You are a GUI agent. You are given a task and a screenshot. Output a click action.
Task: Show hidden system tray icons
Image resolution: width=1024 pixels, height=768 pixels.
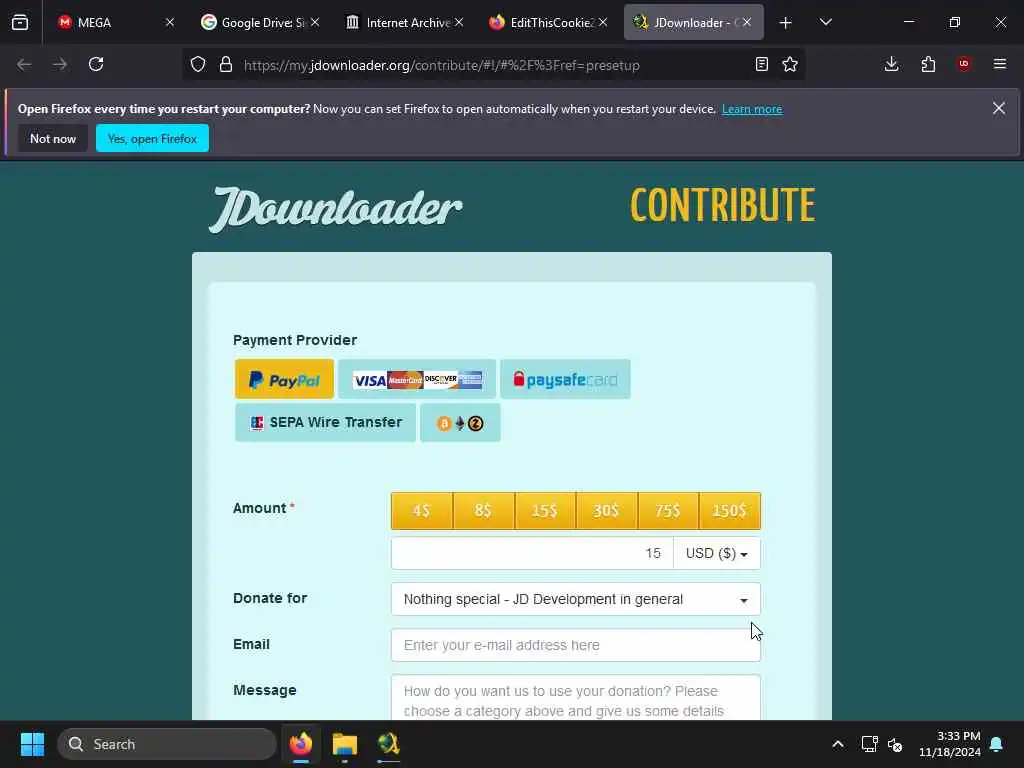(838, 744)
